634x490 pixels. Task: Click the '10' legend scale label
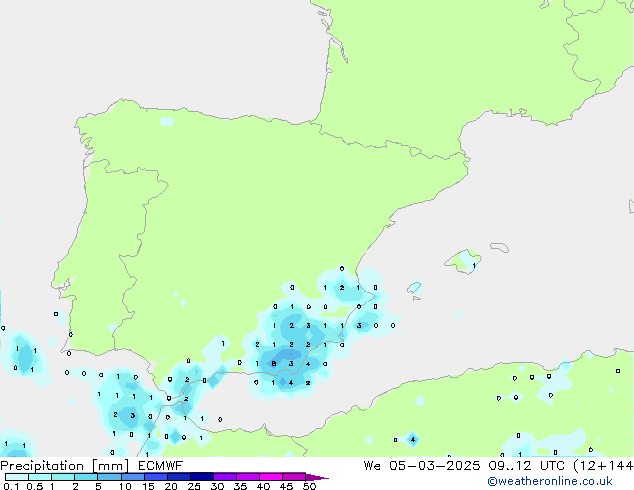pos(125,486)
